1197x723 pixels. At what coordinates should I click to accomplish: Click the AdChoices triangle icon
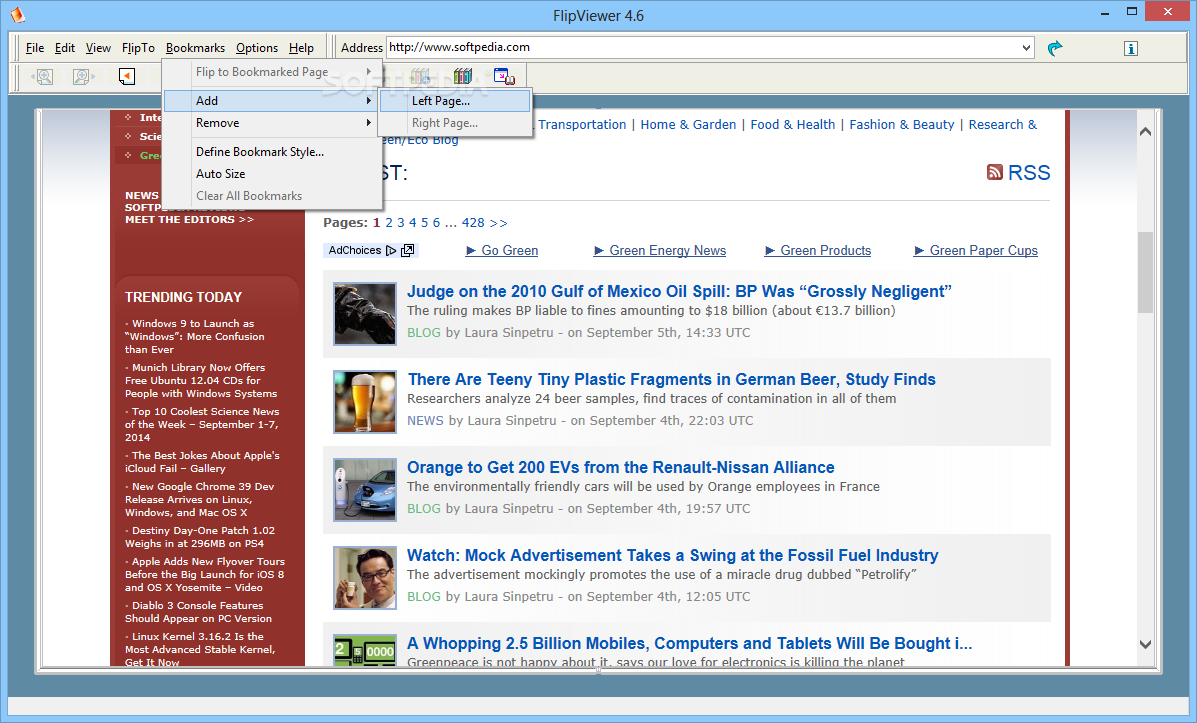pyautogui.click(x=391, y=250)
